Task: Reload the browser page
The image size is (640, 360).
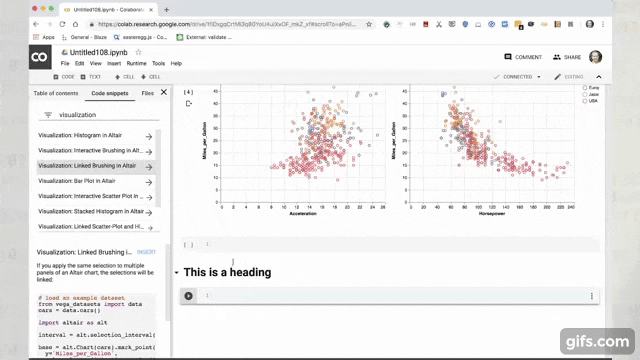Action: pyautogui.click(x=62, y=24)
